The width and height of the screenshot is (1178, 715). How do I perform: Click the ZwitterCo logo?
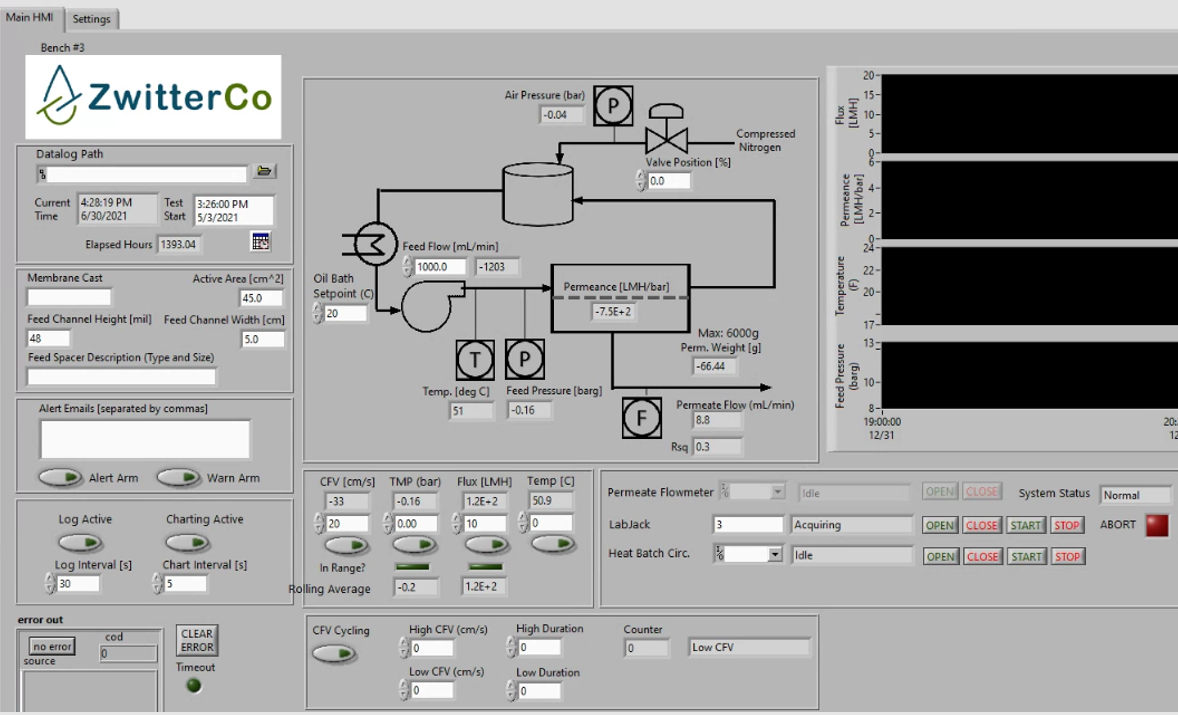pos(152,97)
